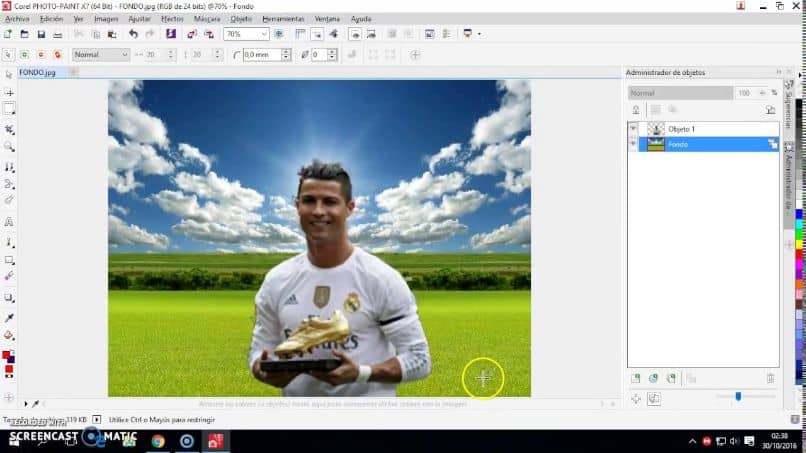Screen dimensions: 806x453
Task: Open the Ayuda menu
Action: pyautogui.click(x=361, y=19)
